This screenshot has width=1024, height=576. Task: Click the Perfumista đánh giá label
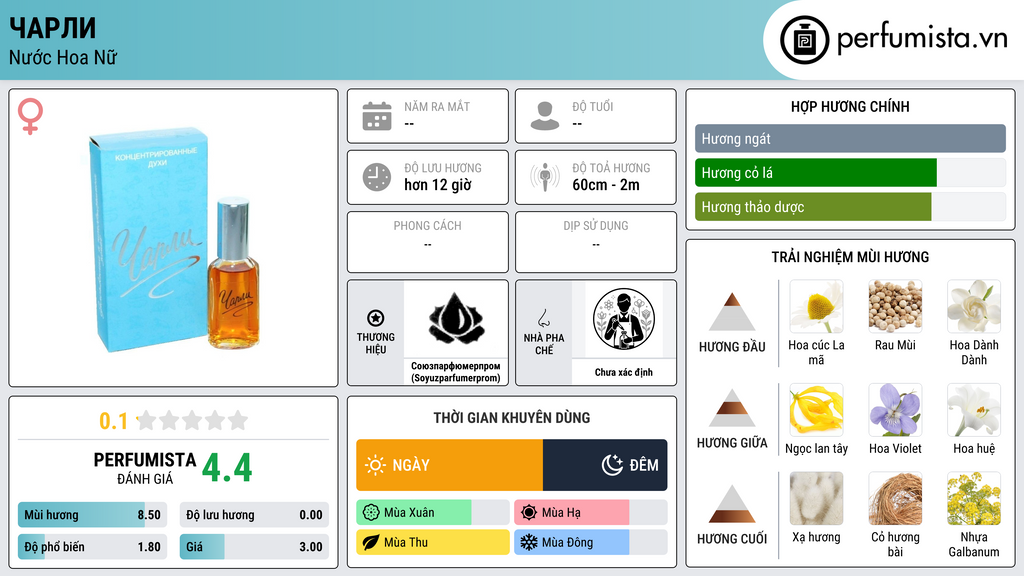tap(145, 468)
